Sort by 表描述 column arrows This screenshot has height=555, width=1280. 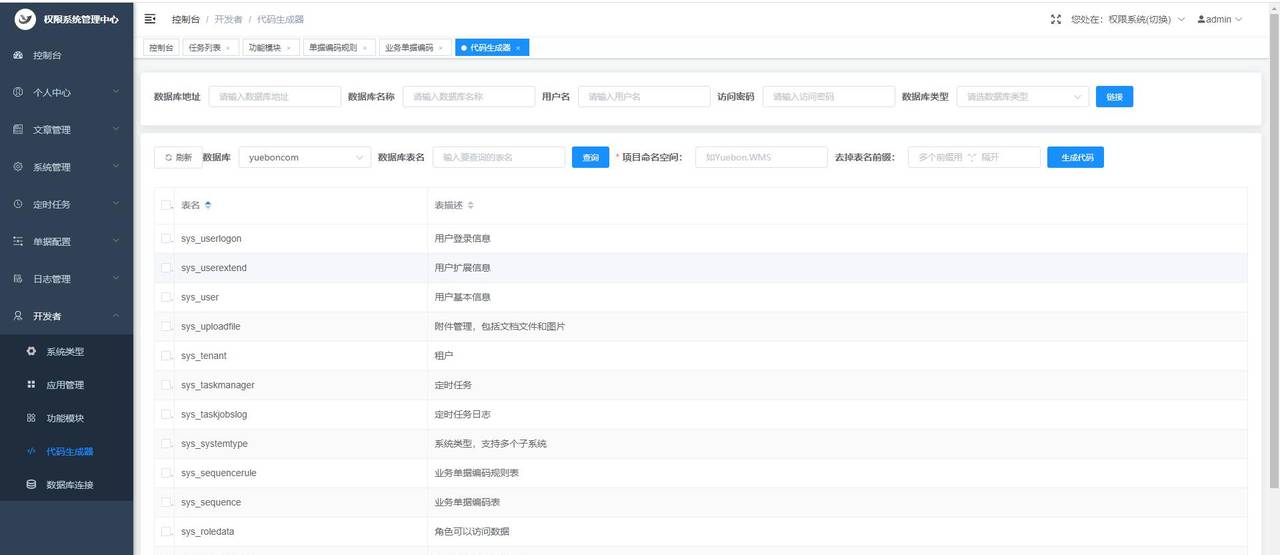471,205
